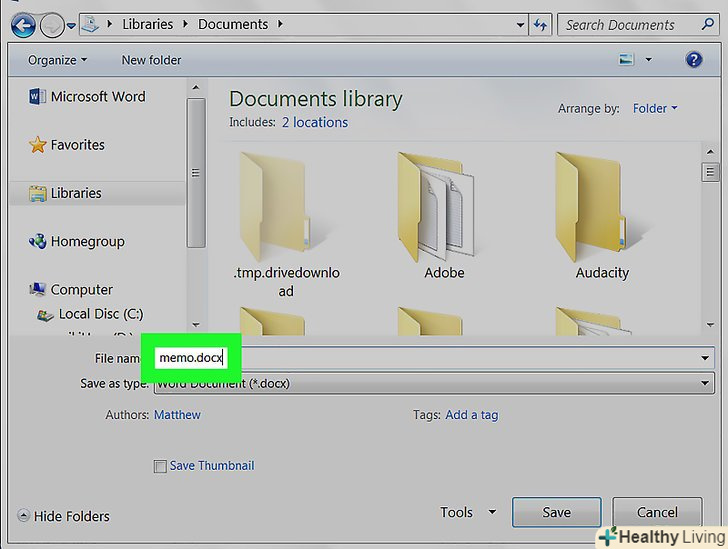The width and height of the screenshot is (728, 549).
Task: Open the Organize menu
Action: 57,60
